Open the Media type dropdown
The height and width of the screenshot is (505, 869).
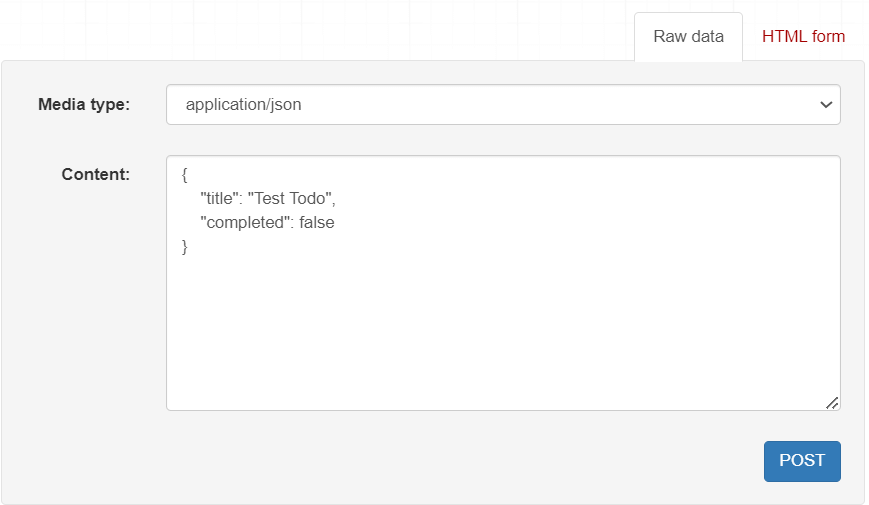point(502,105)
